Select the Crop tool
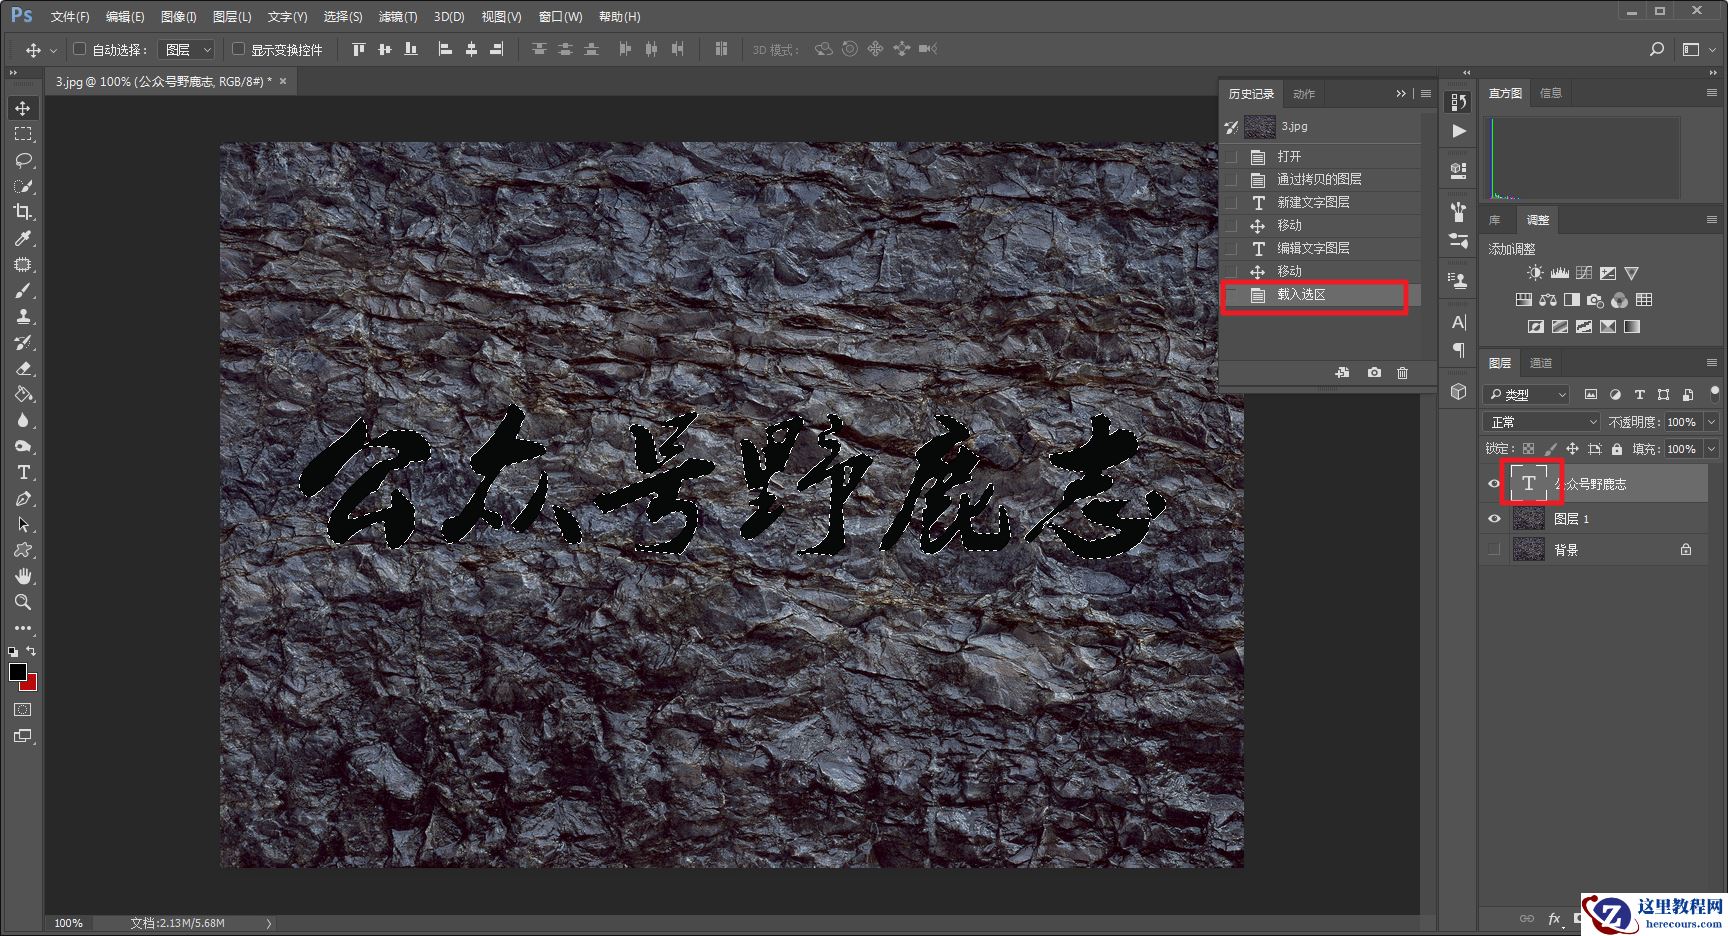 pyautogui.click(x=23, y=212)
